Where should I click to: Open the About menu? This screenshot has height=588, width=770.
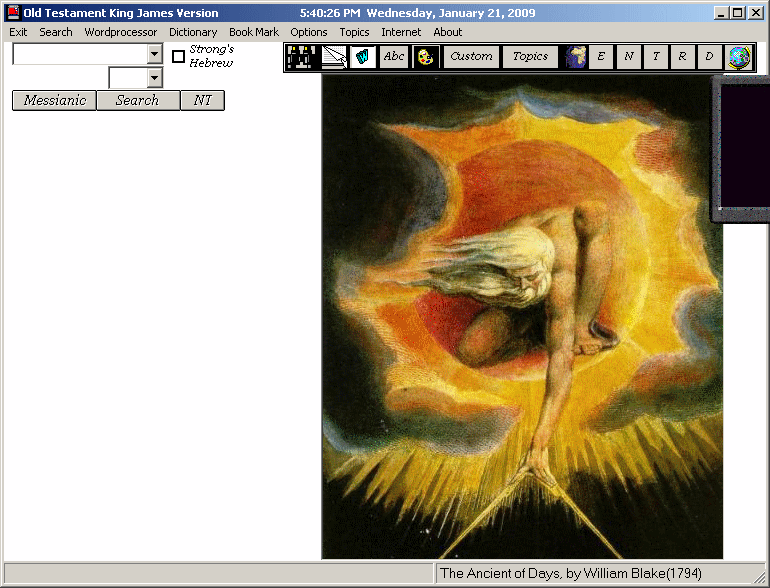pos(447,32)
